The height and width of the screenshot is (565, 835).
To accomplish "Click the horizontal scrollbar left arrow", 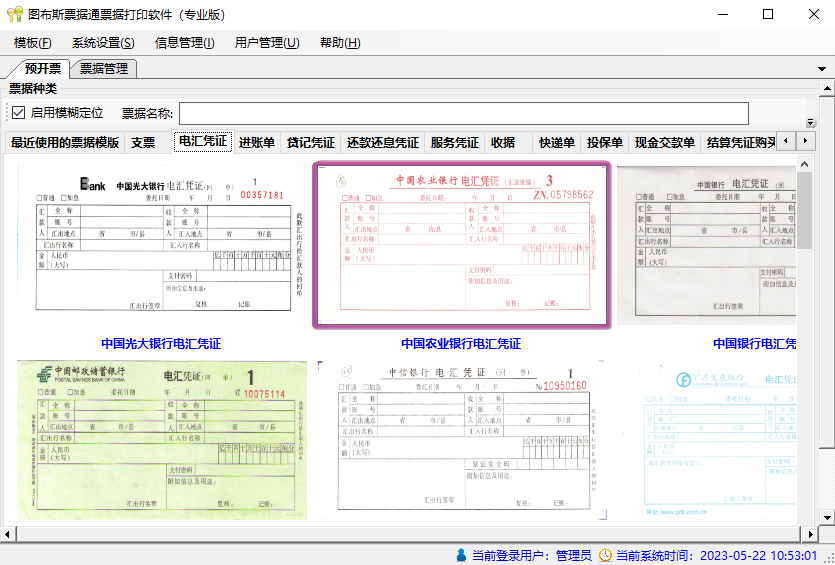I will pos(7,534).
